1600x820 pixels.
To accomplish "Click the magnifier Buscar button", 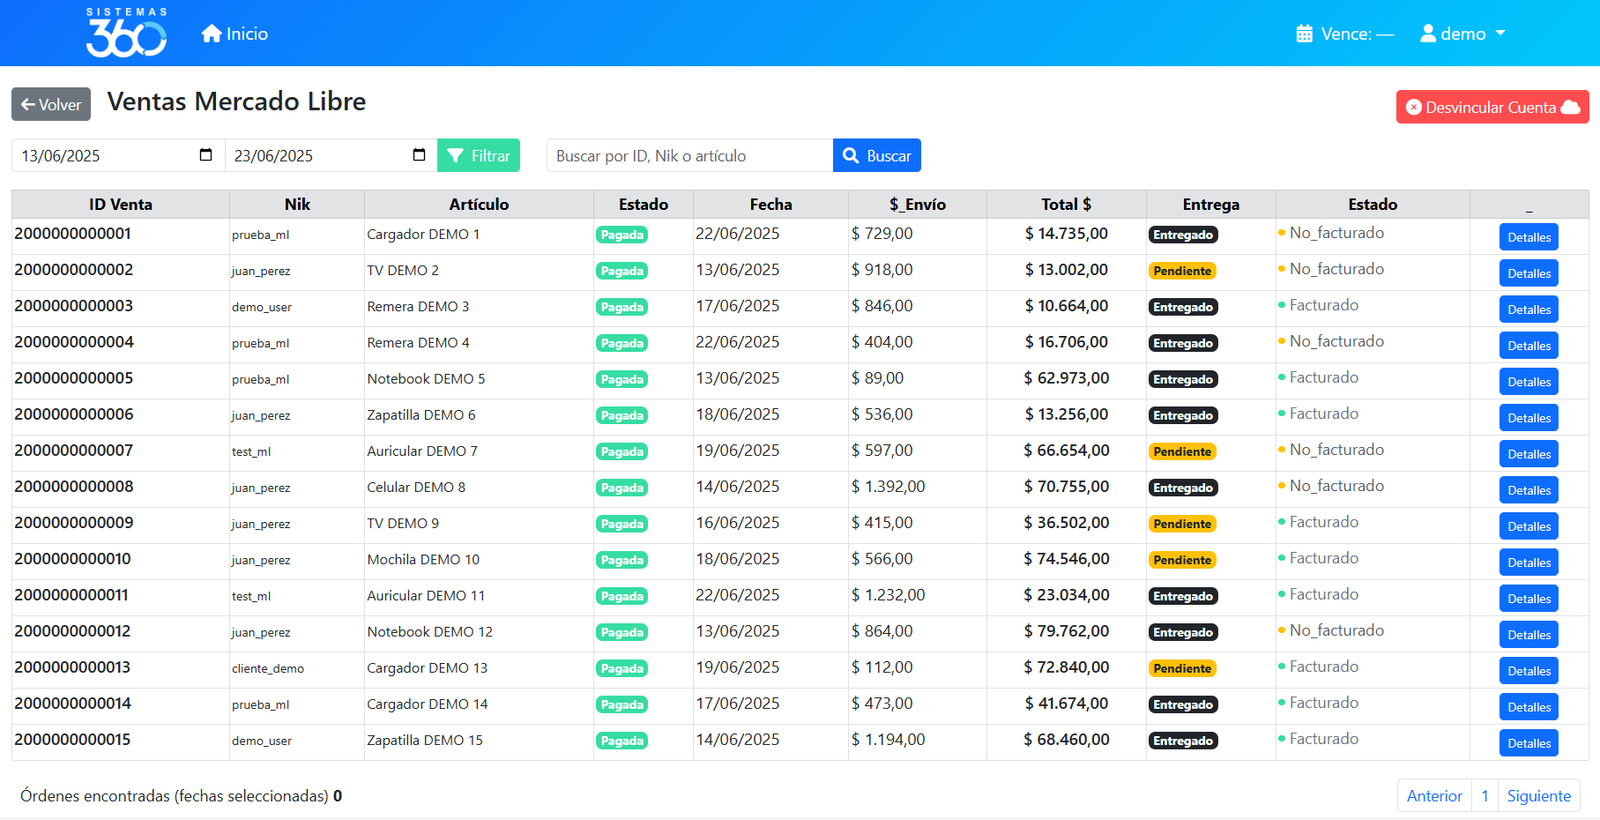I will (877, 156).
